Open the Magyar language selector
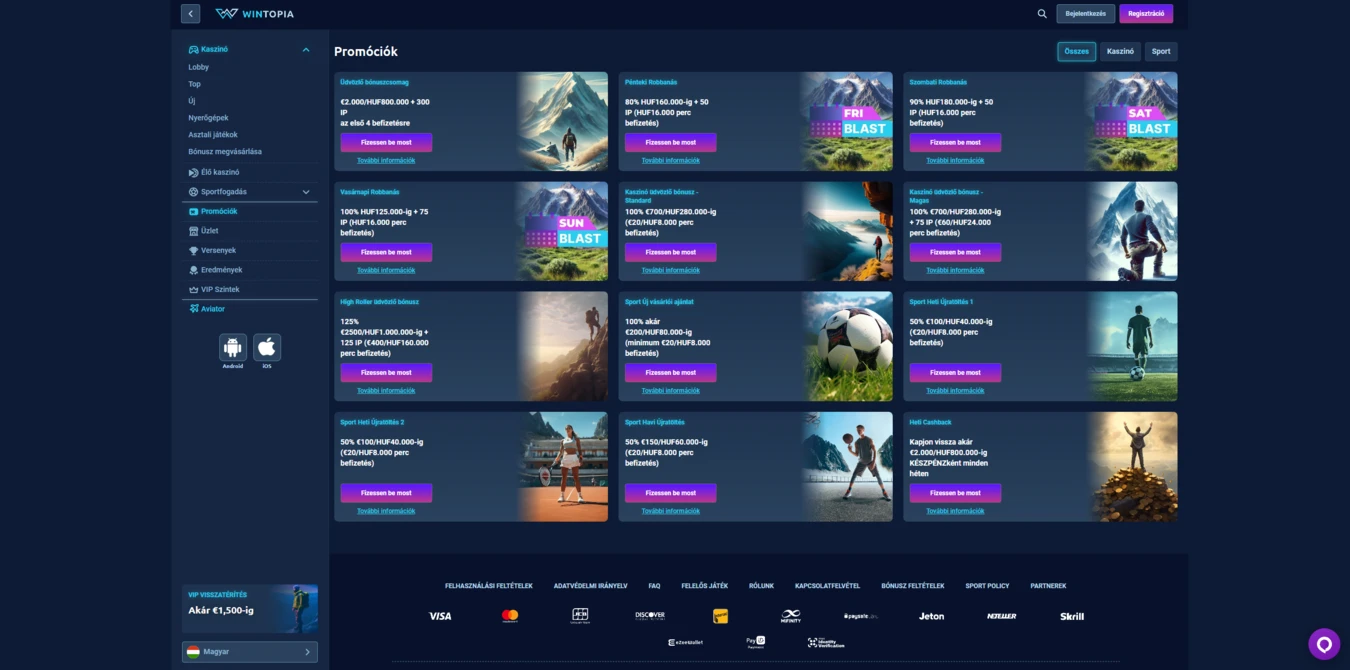The height and width of the screenshot is (670, 1350). (250, 652)
